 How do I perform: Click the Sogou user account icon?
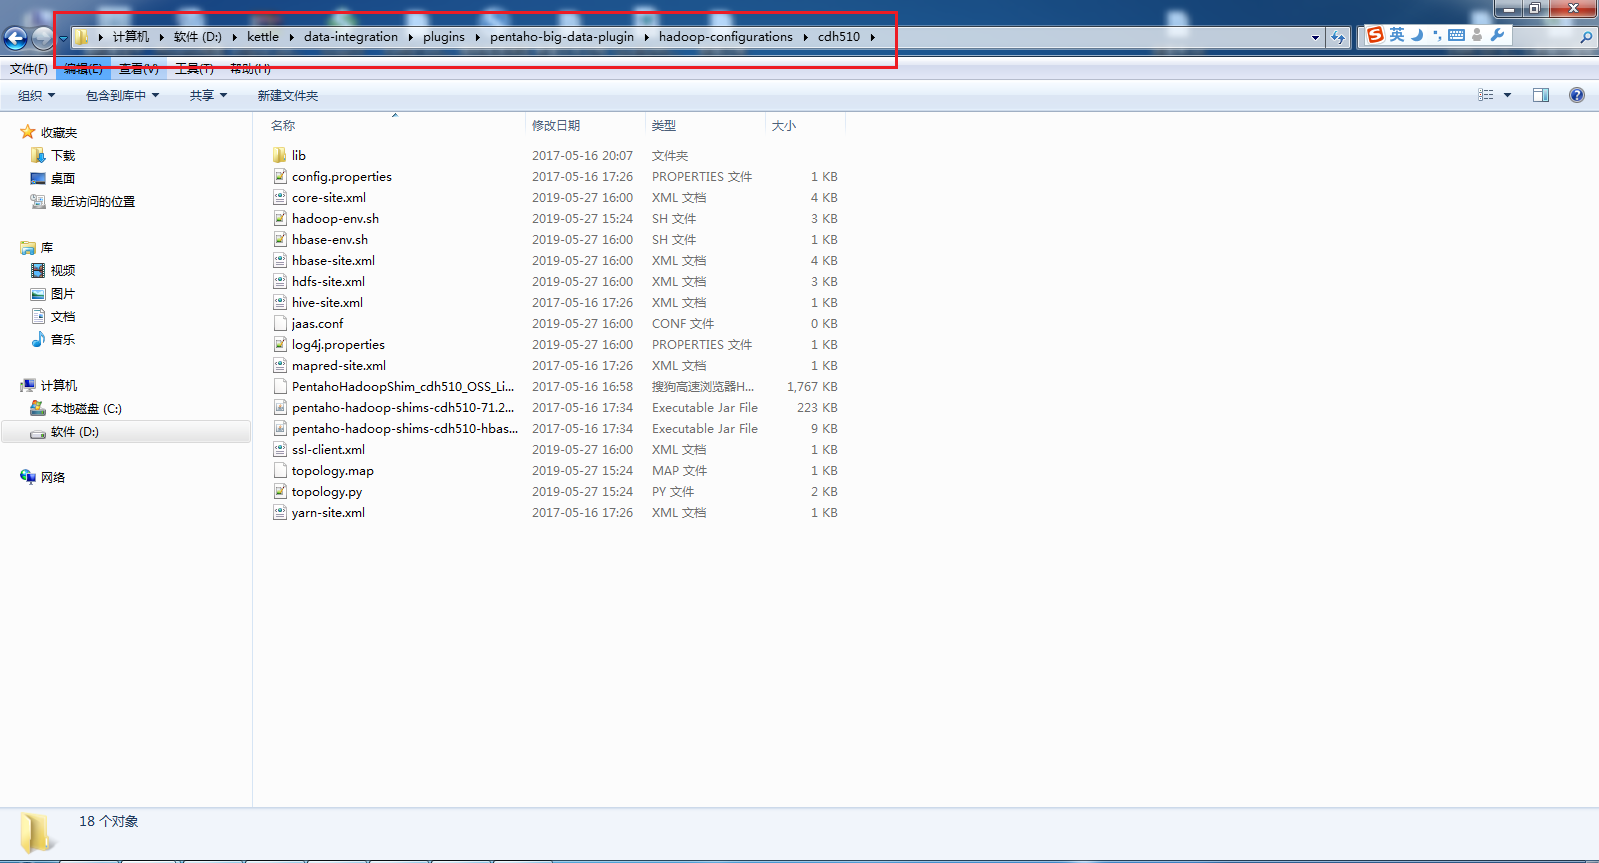[x=1477, y=35]
